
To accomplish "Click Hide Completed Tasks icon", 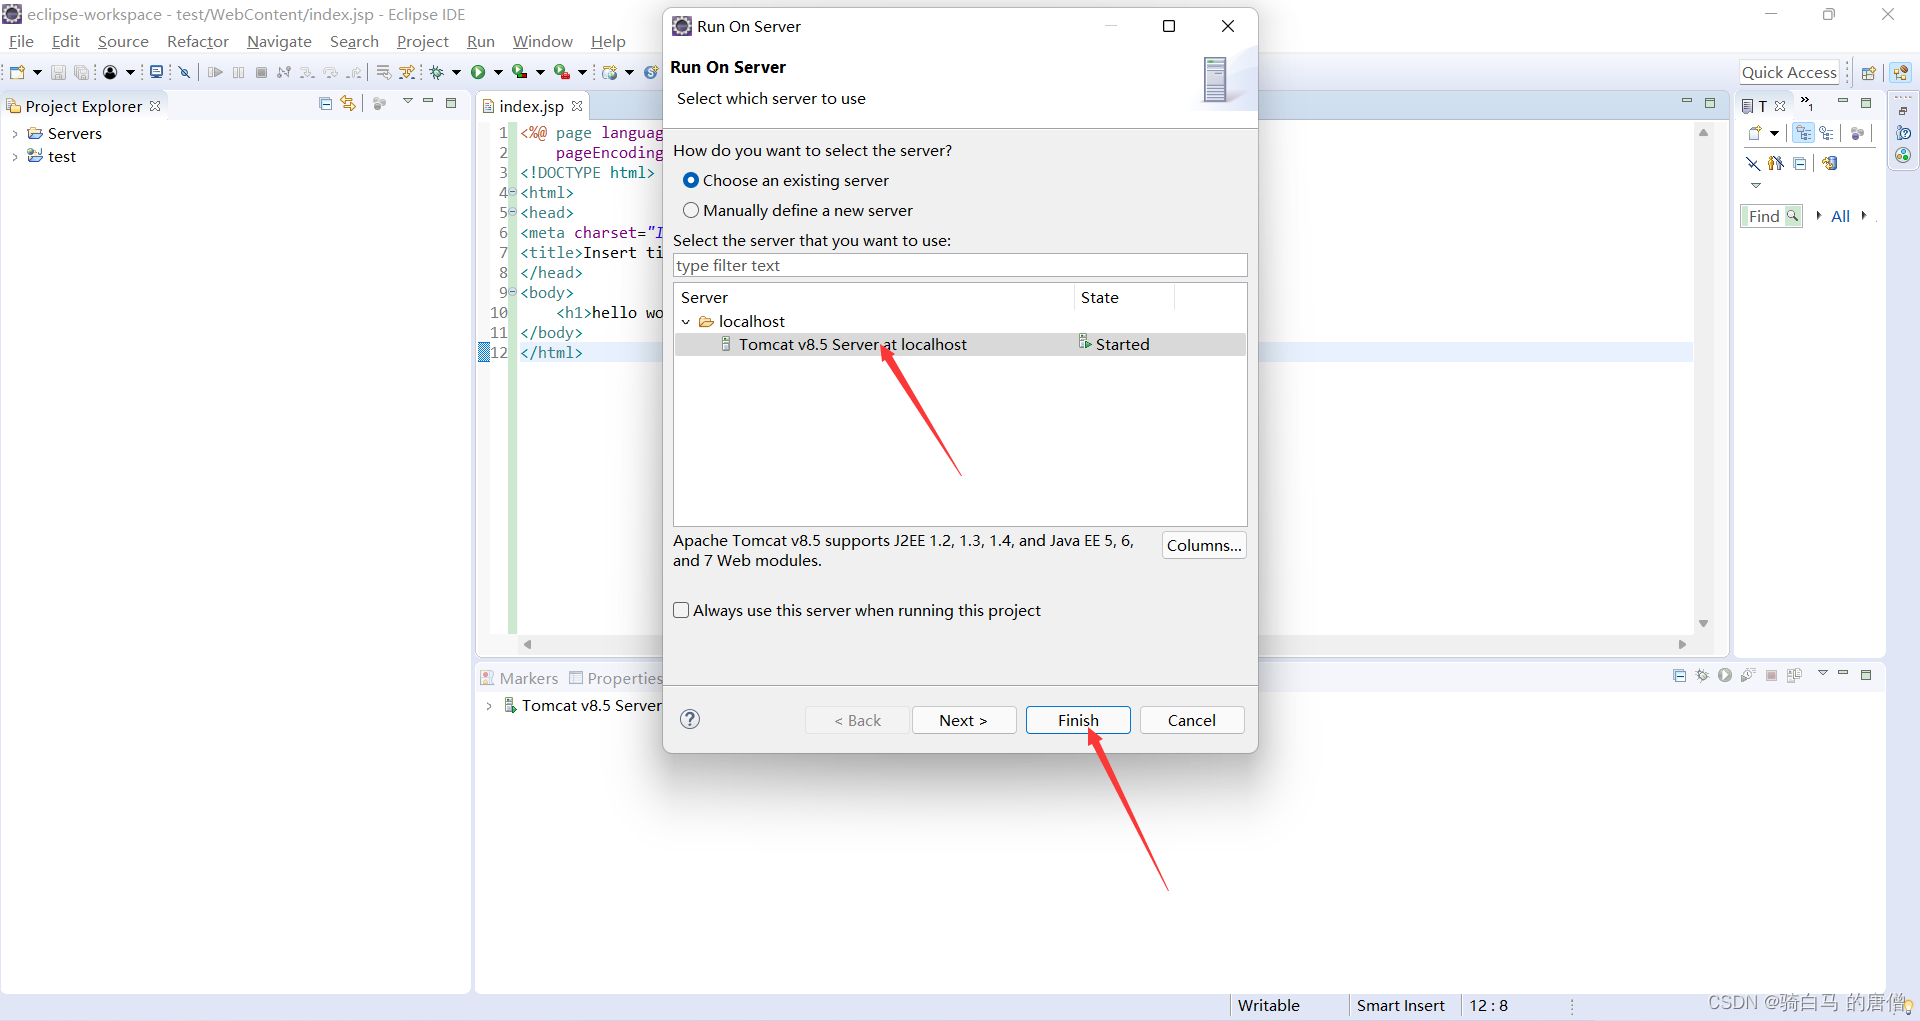I will [x=1753, y=163].
